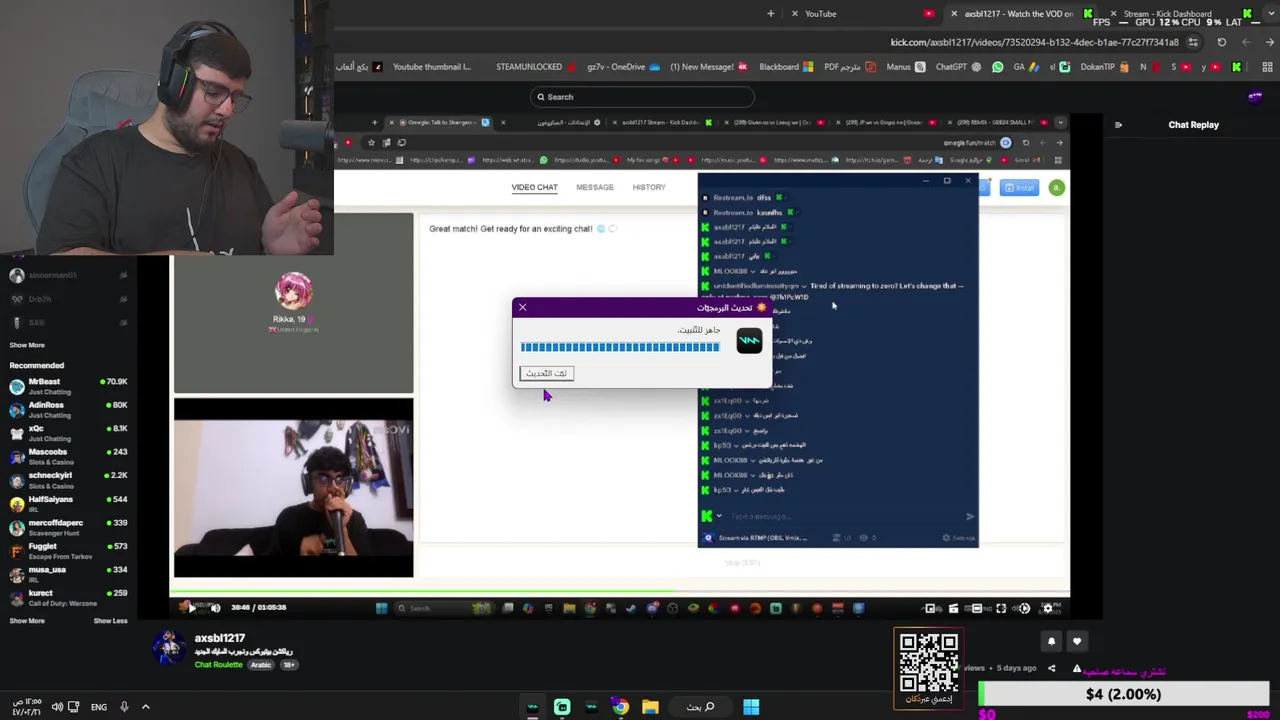1280x720 pixels.
Task: Switch ENG keyboard language
Action: click(x=99, y=707)
